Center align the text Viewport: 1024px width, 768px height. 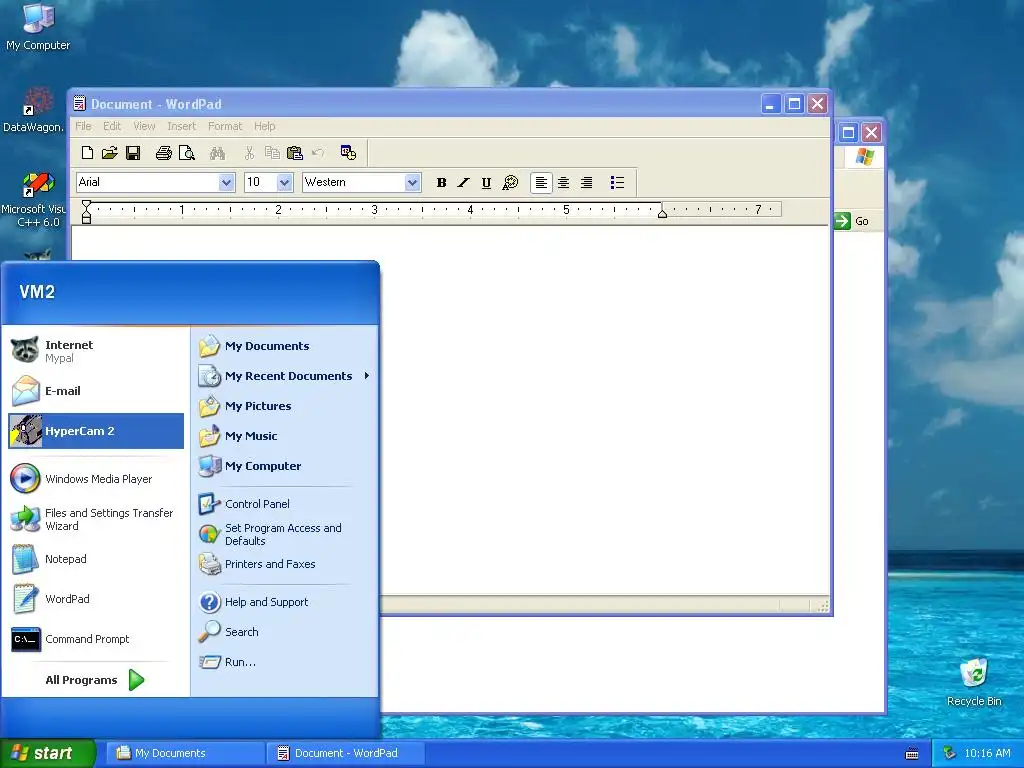[563, 183]
